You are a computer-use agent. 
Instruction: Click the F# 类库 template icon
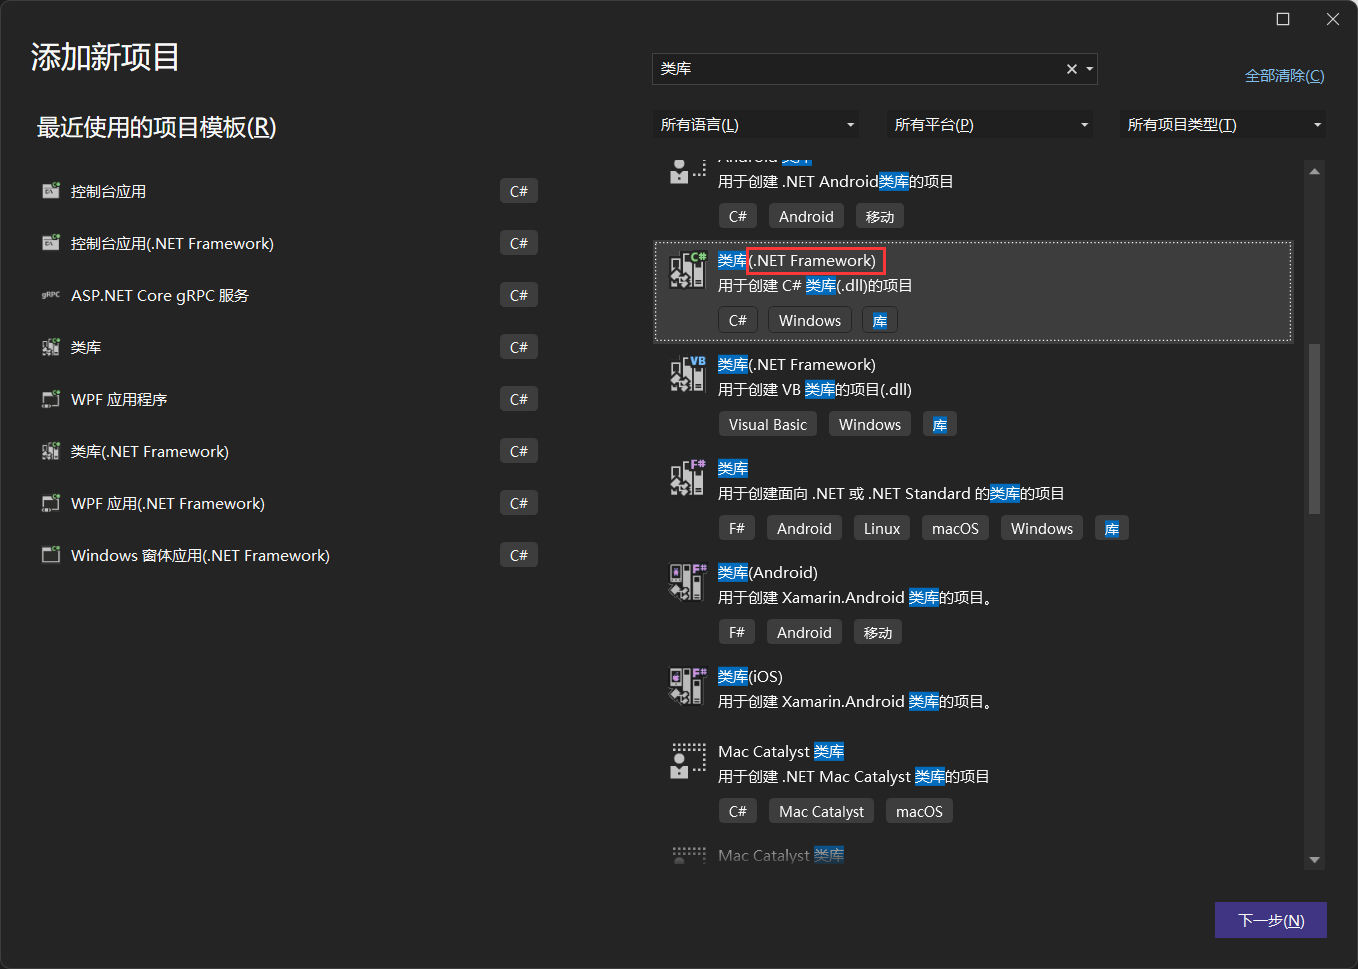click(687, 479)
